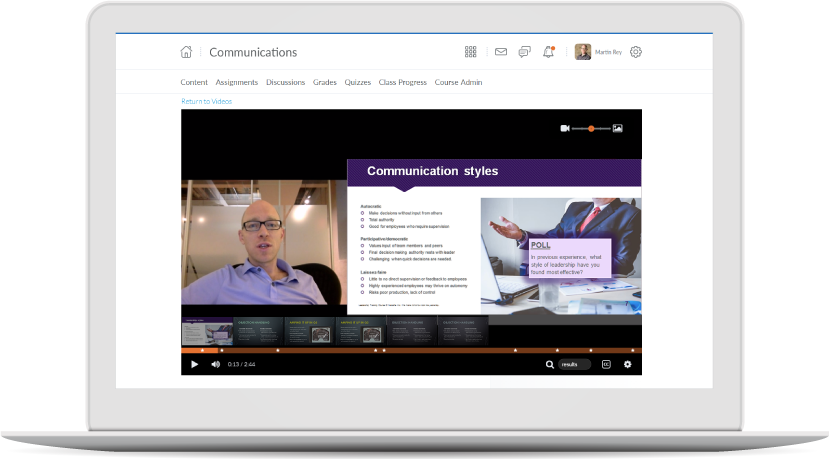
Task: Open the Course Admin link
Action: click(x=459, y=82)
